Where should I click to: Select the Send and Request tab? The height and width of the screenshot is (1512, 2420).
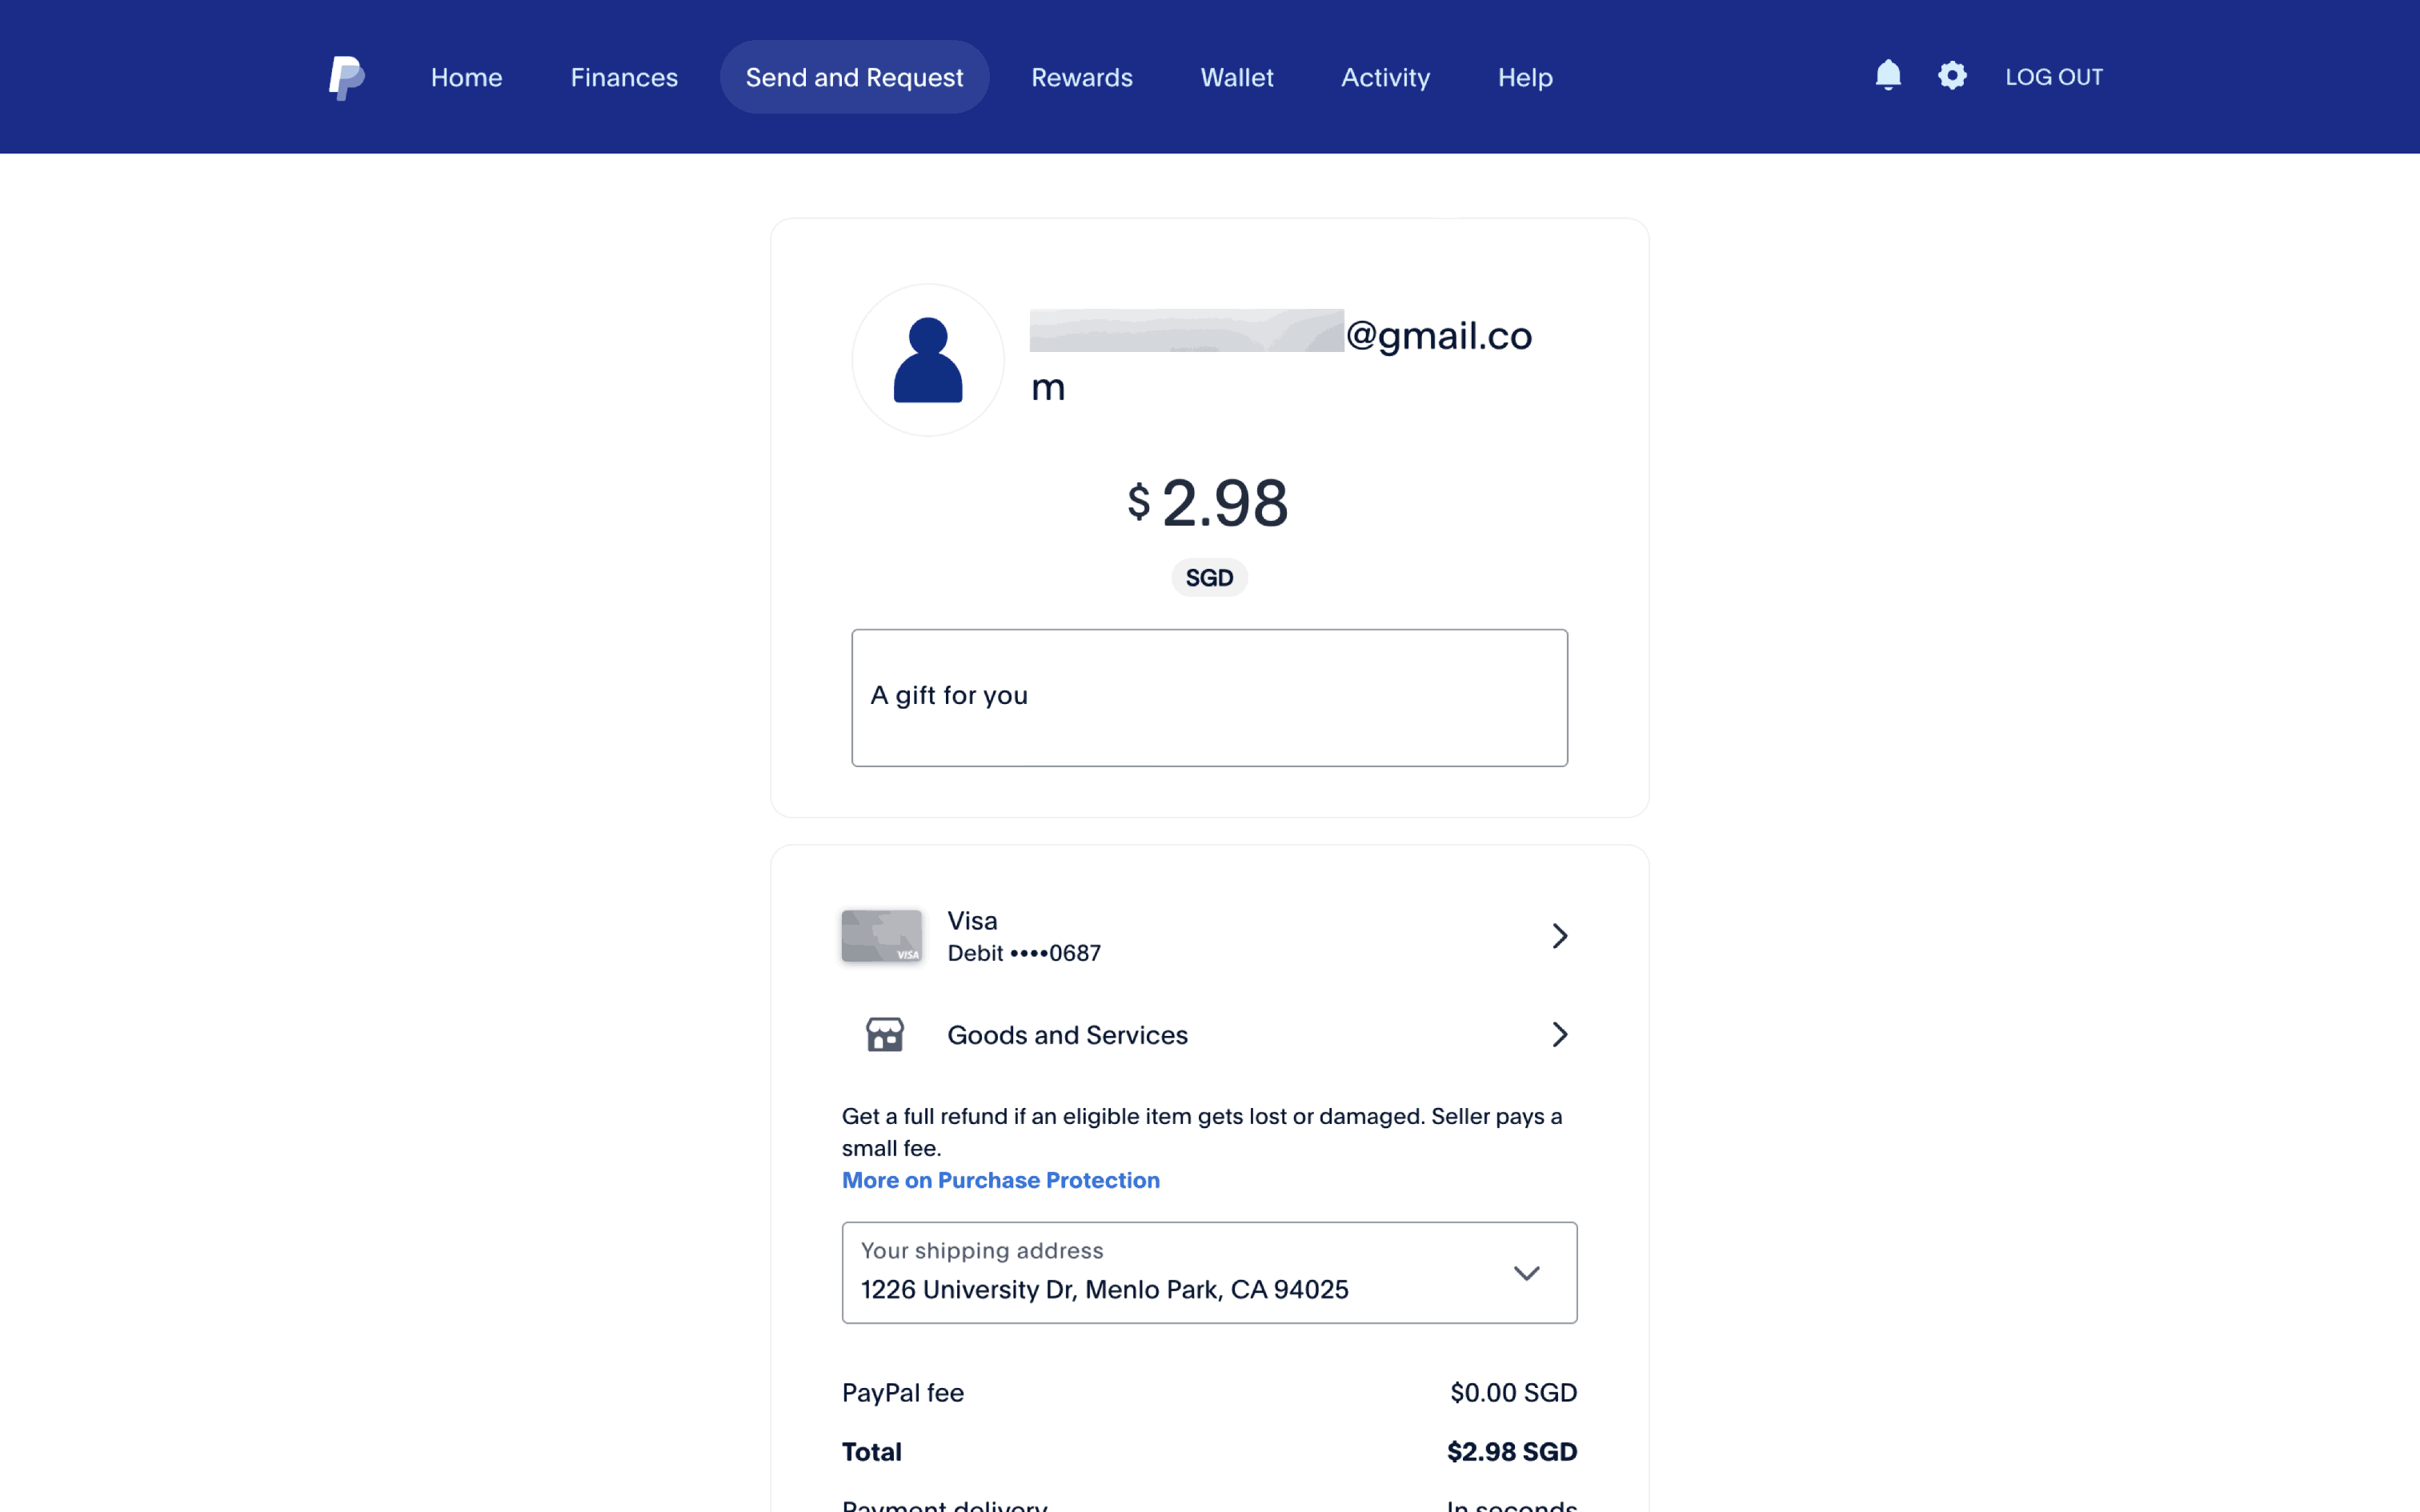point(854,77)
